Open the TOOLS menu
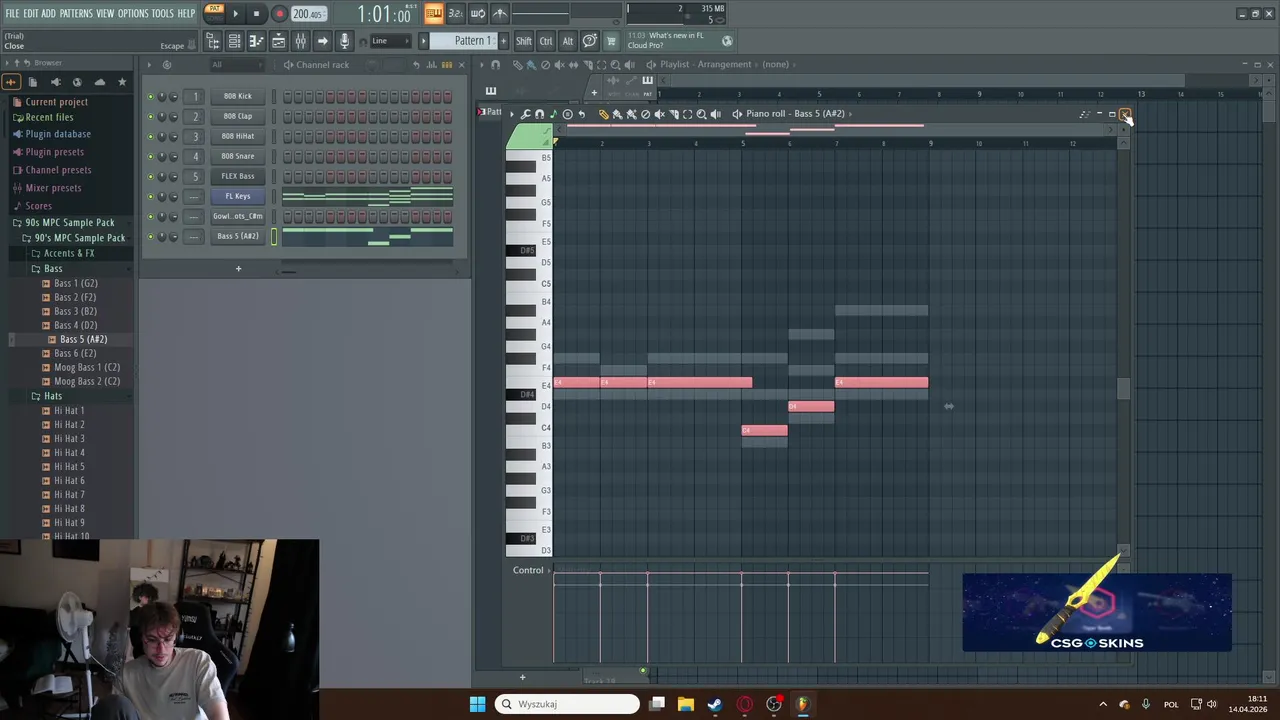Viewport: 1280px width, 720px height. tap(163, 13)
